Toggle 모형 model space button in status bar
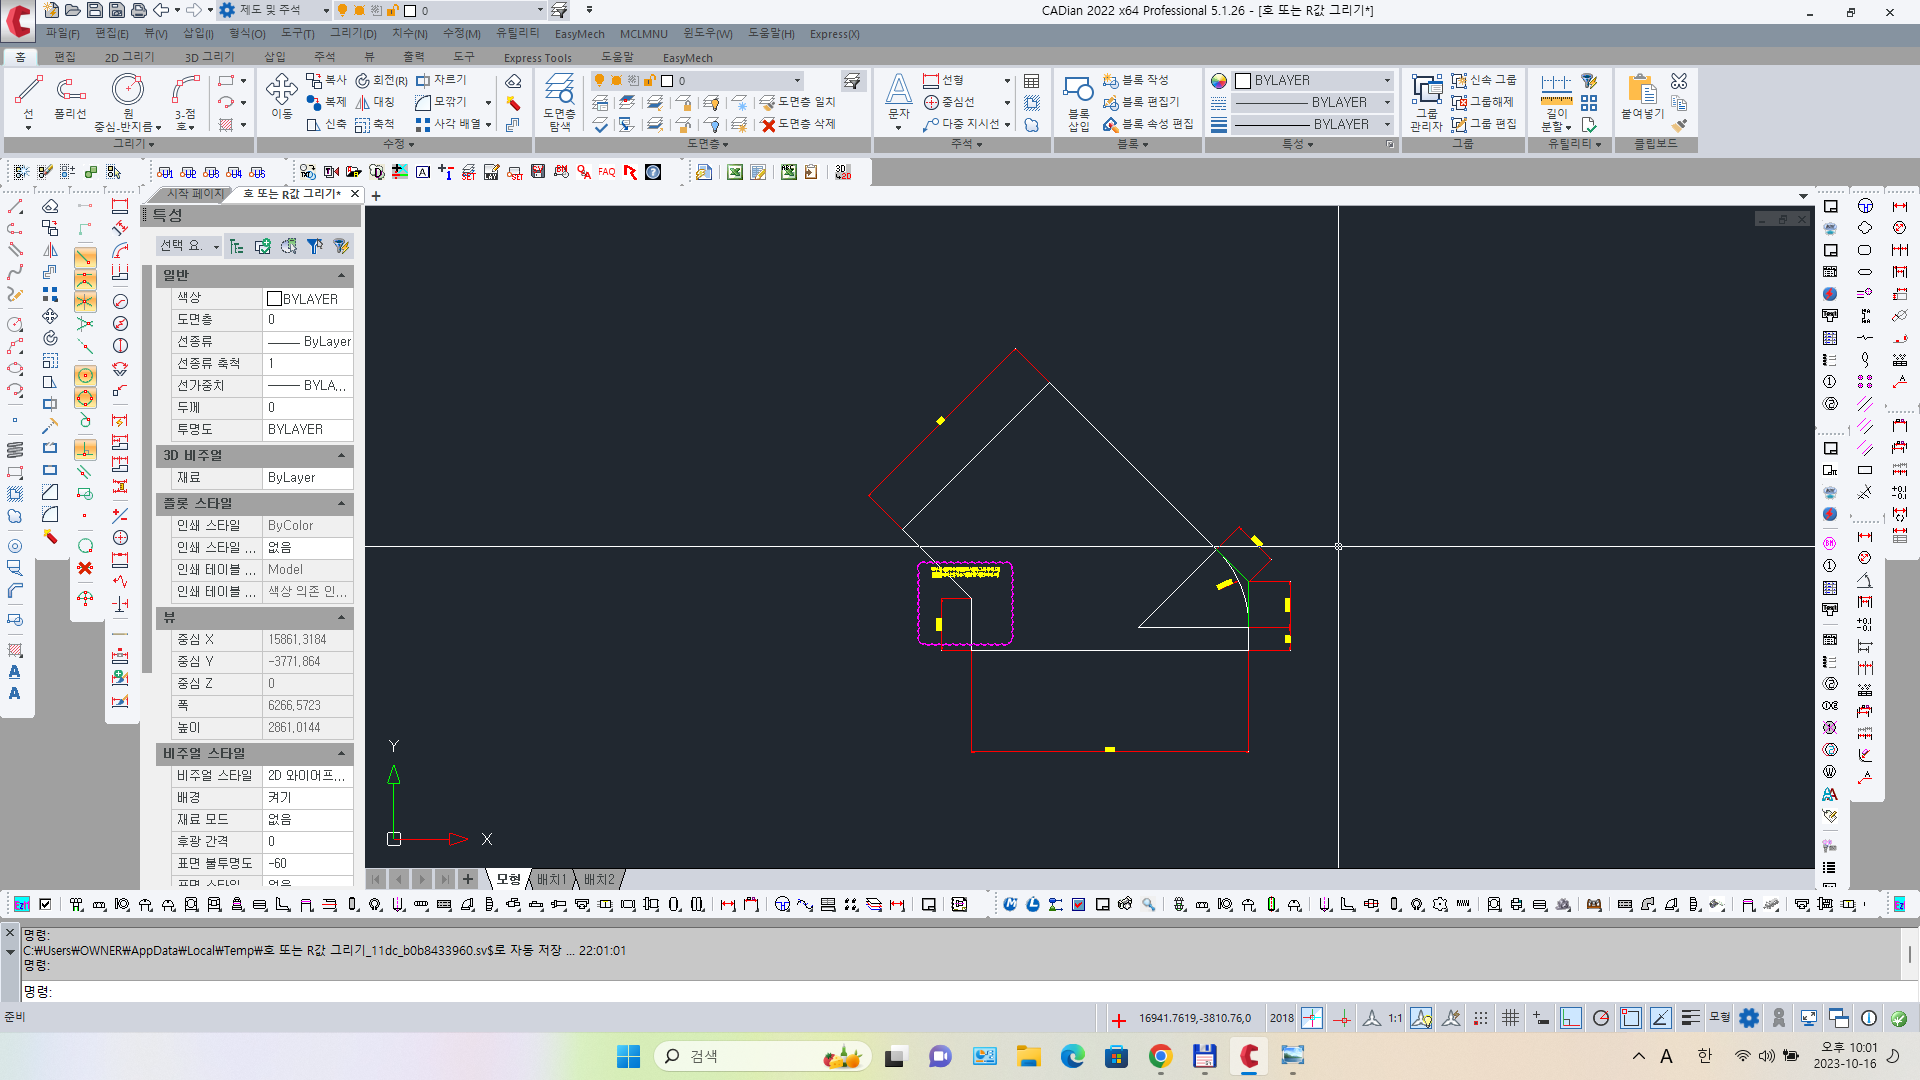This screenshot has height=1080, width=1920. click(x=1720, y=1017)
